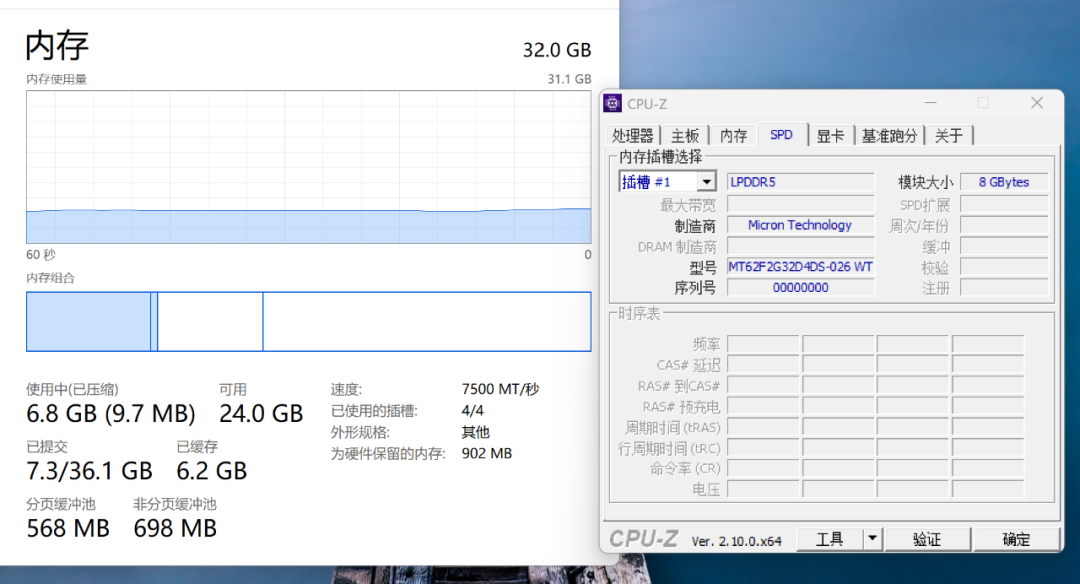Click the 902 MB hardware reserved value
The height and width of the screenshot is (584, 1080).
click(x=487, y=453)
